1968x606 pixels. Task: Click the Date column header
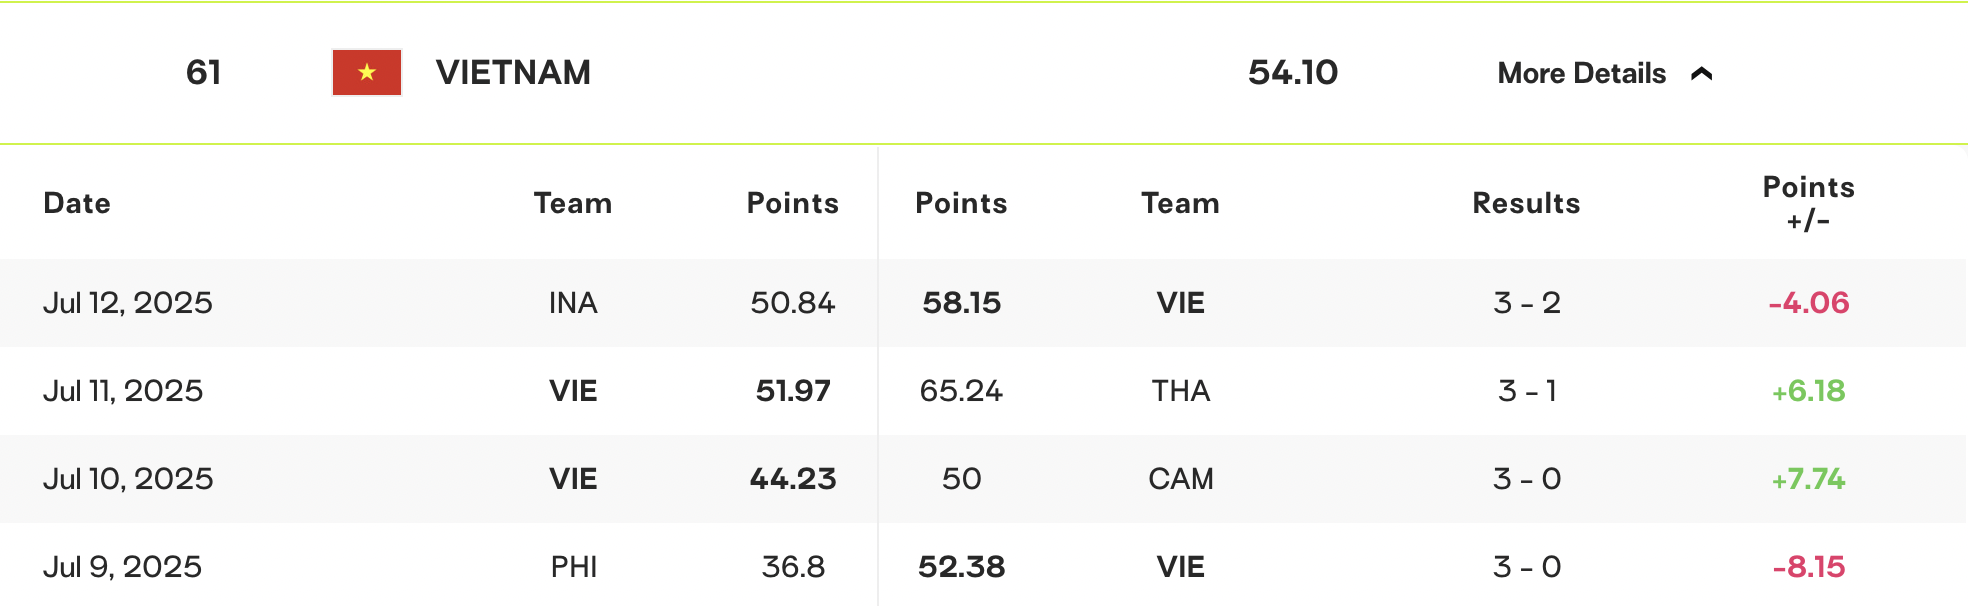(77, 203)
